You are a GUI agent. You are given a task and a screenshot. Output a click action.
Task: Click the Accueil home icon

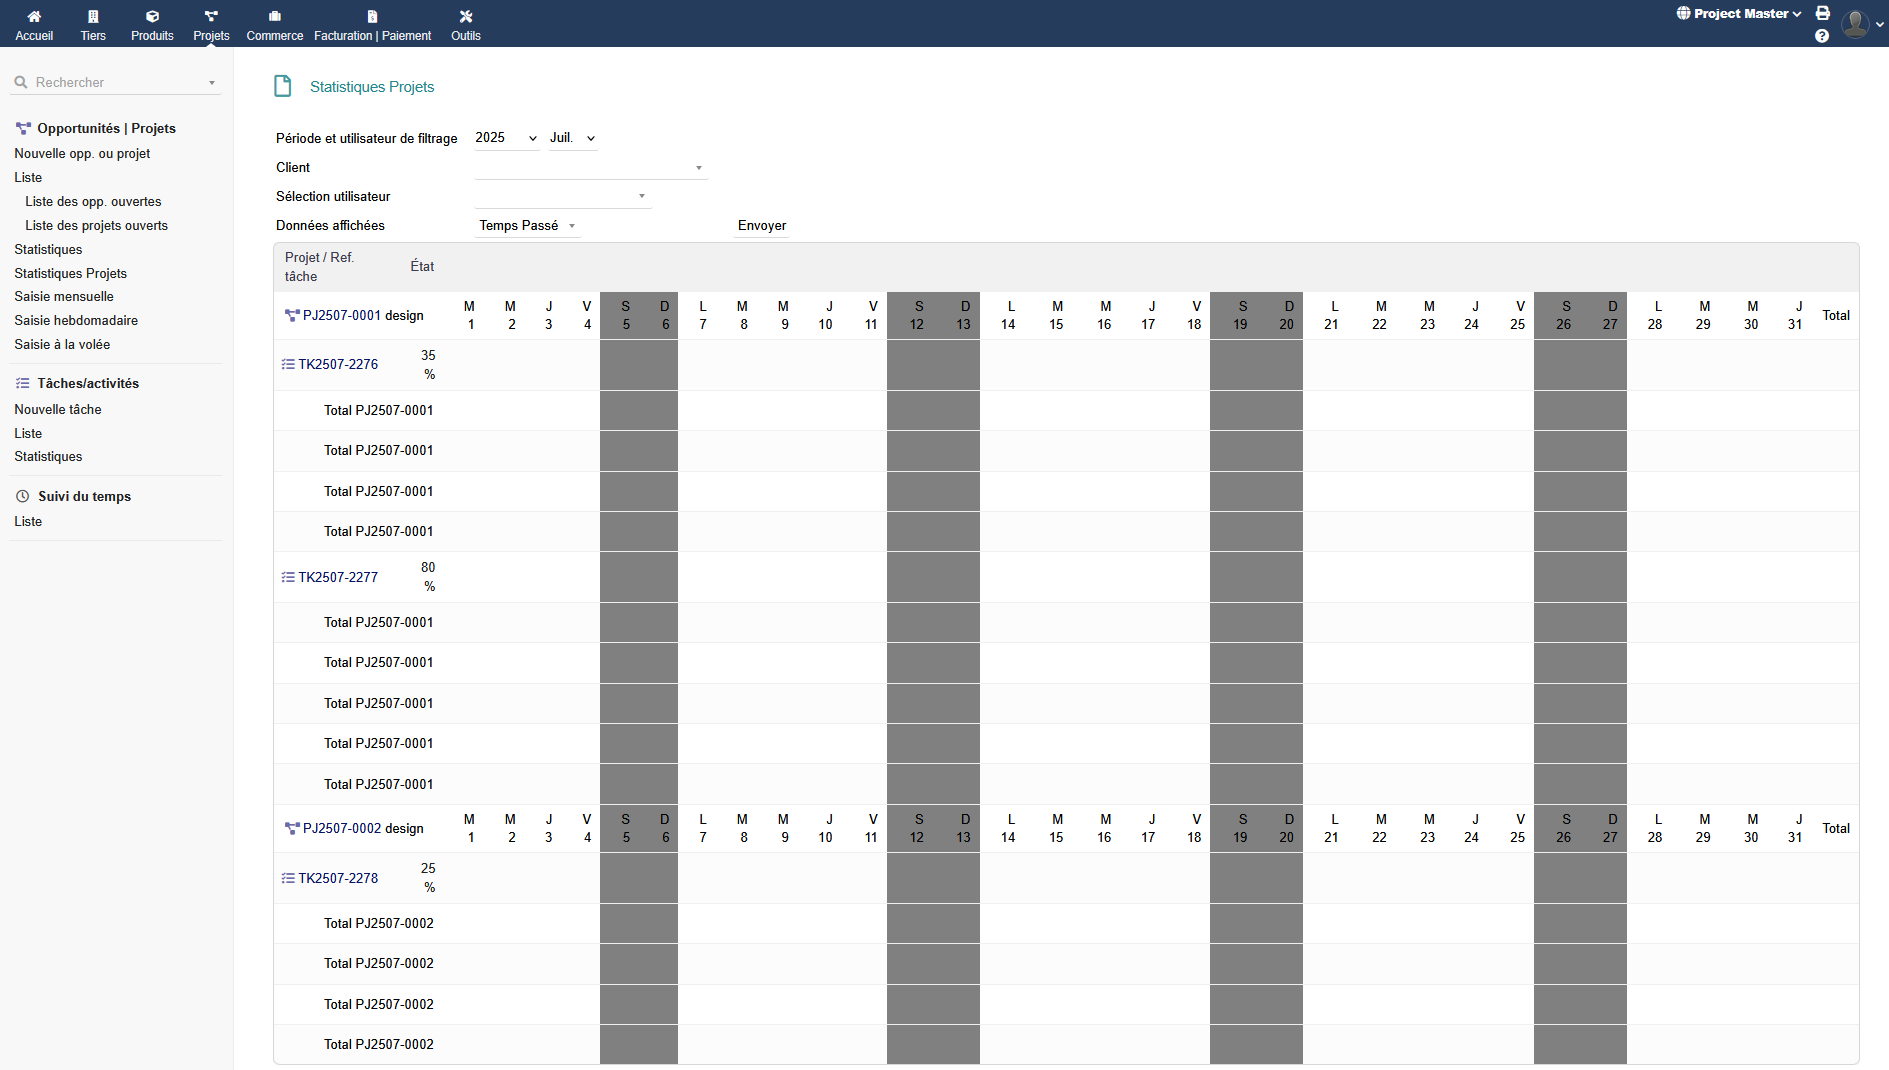pyautogui.click(x=34, y=17)
